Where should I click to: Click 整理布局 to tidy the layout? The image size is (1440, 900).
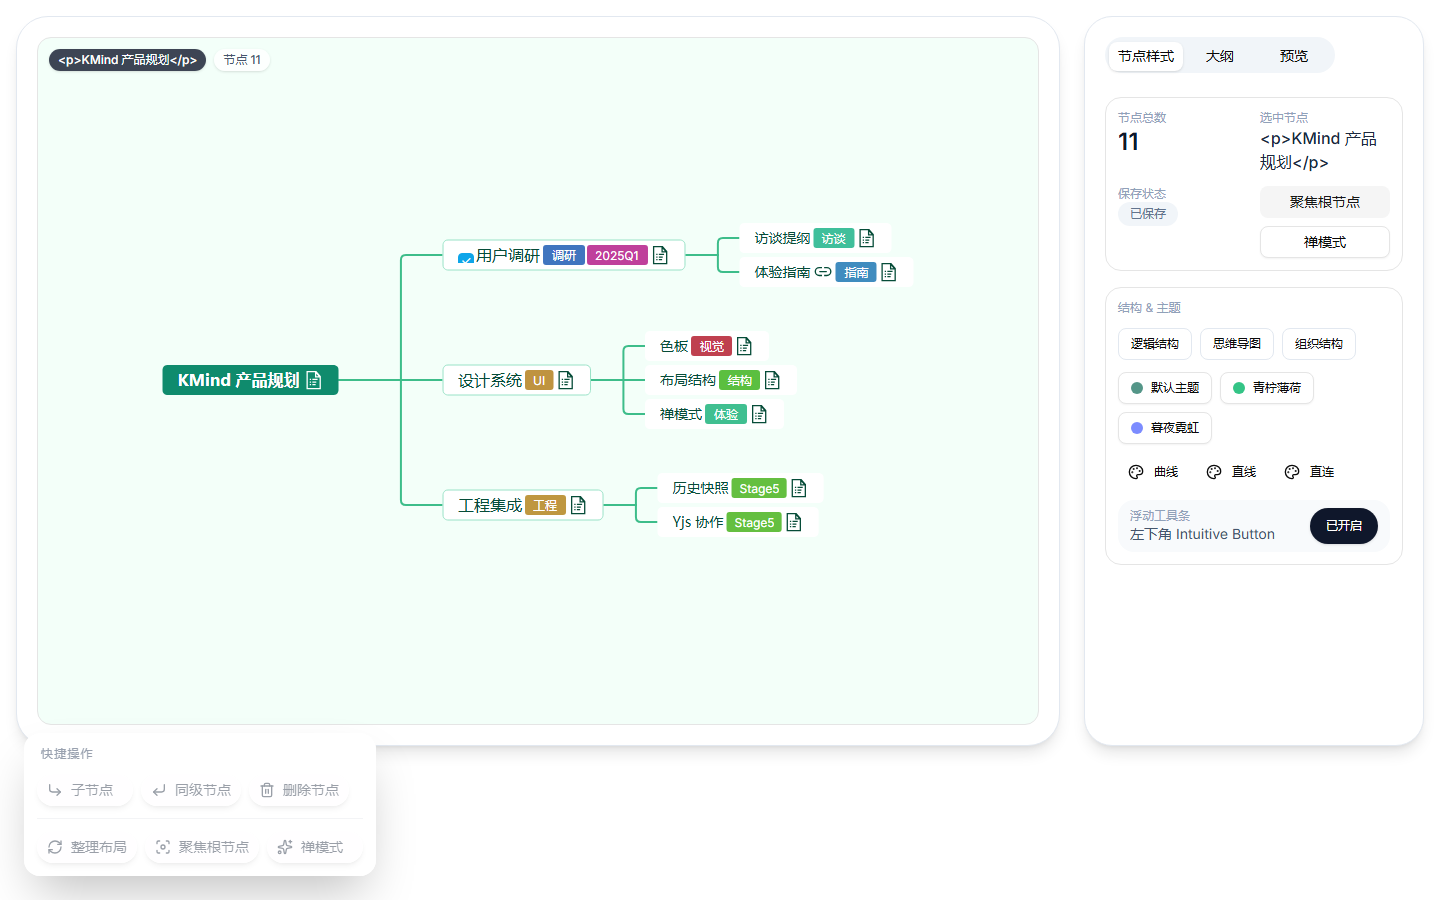88,847
